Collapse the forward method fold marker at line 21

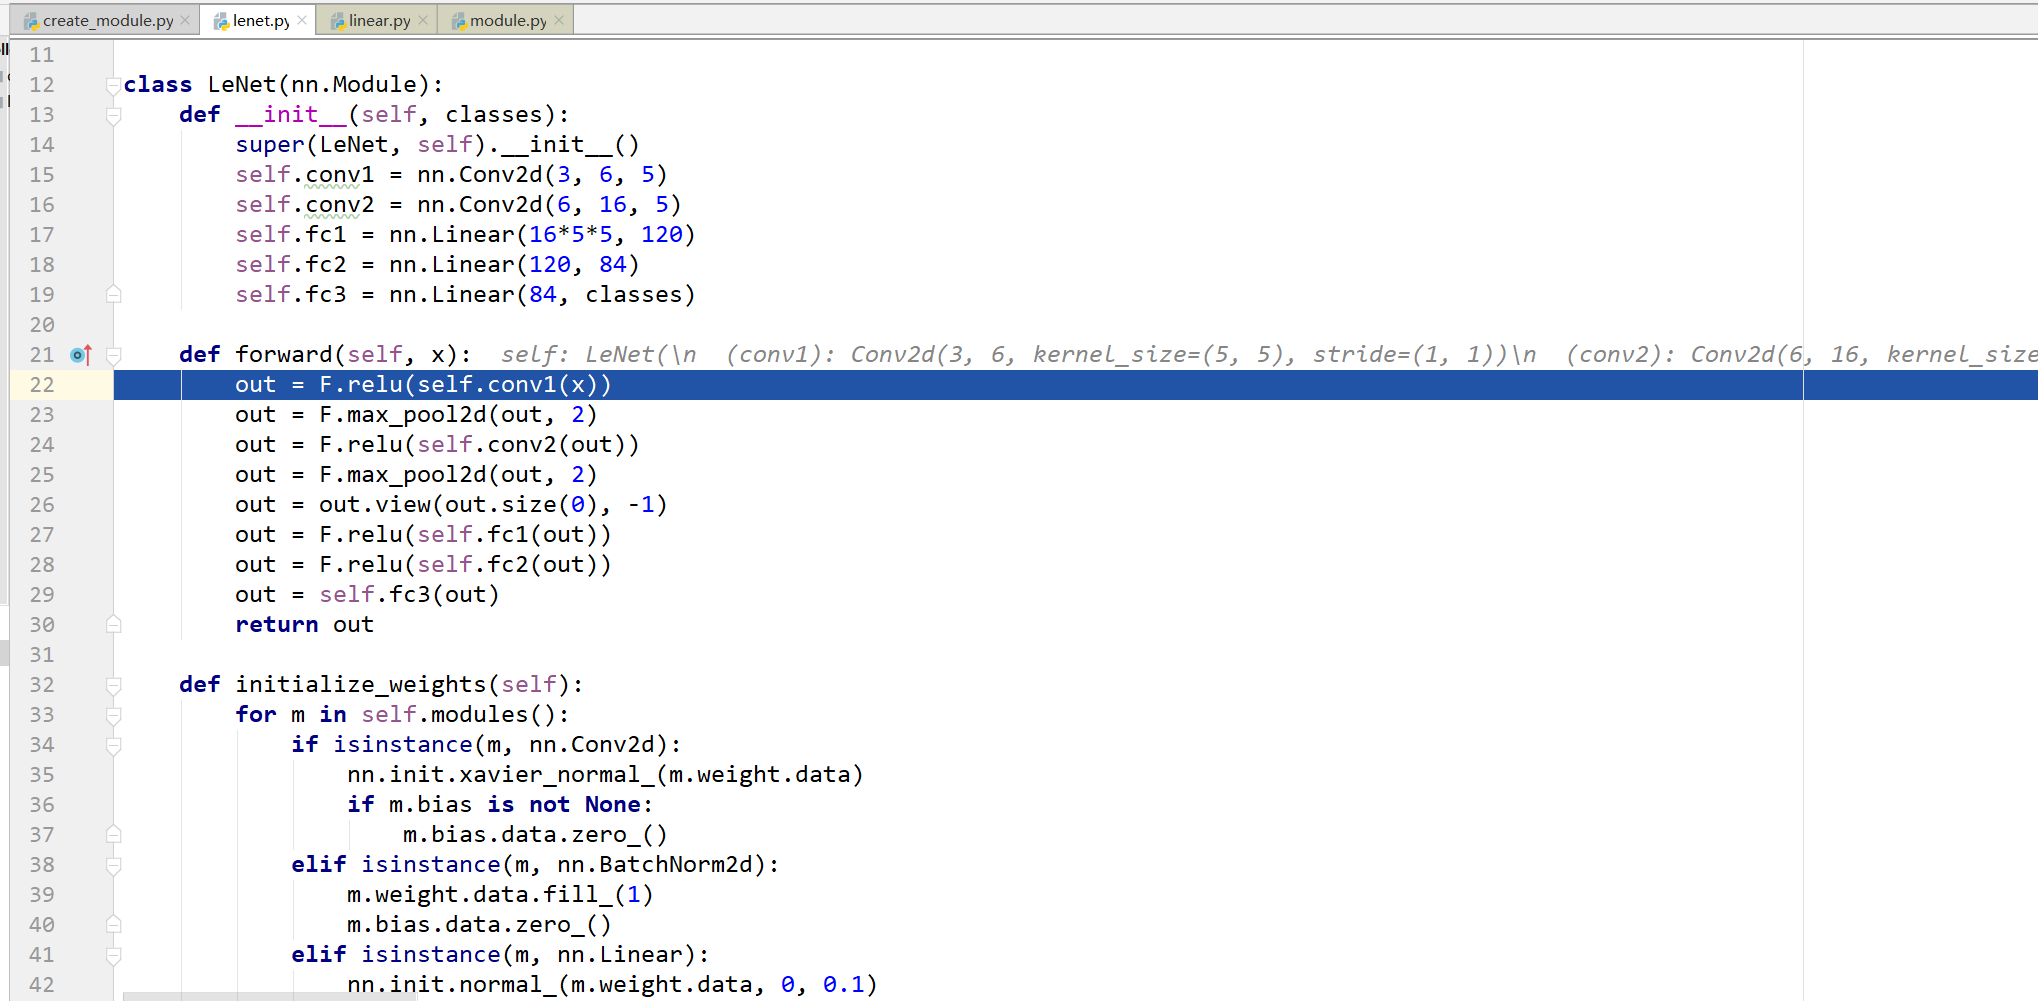click(x=114, y=356)
